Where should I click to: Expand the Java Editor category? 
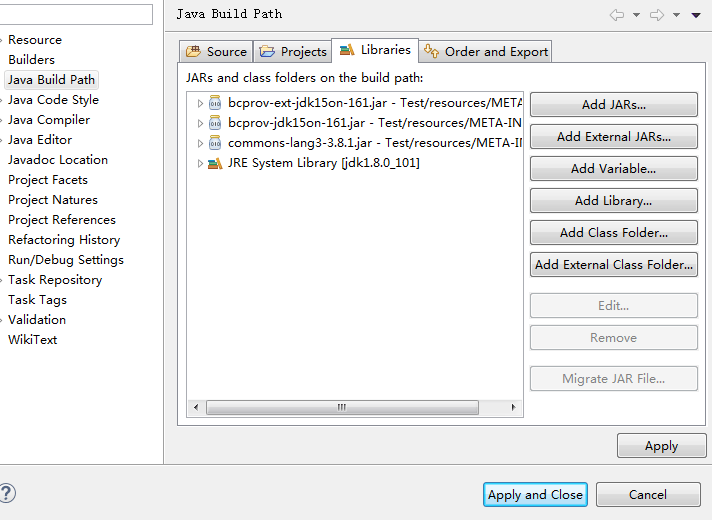(x=2, y=140)
